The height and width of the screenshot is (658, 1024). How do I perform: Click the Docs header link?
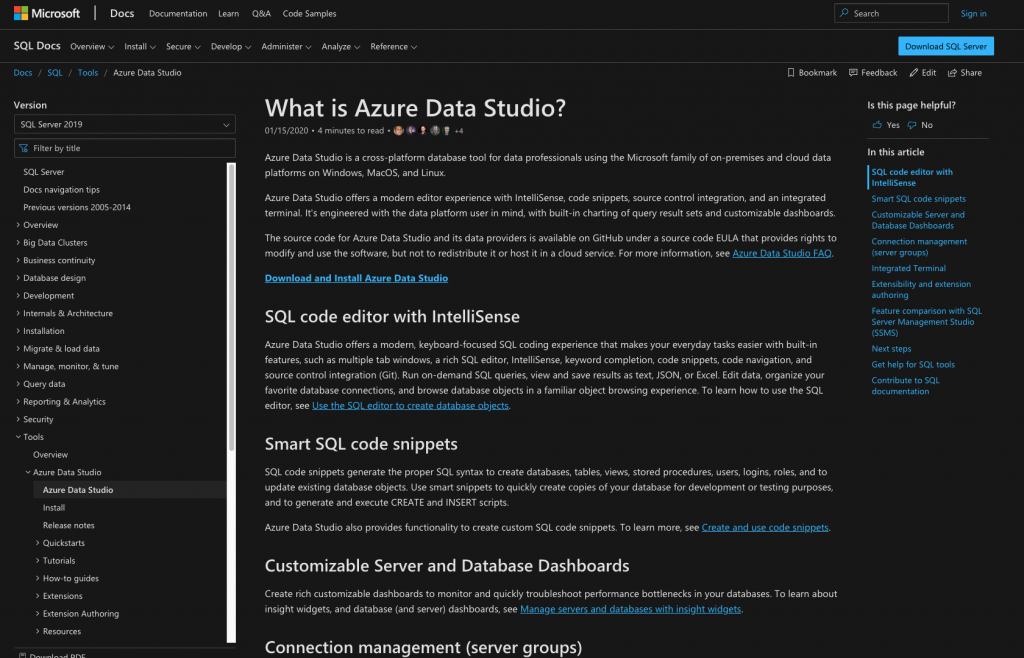[x=122, y=13]
